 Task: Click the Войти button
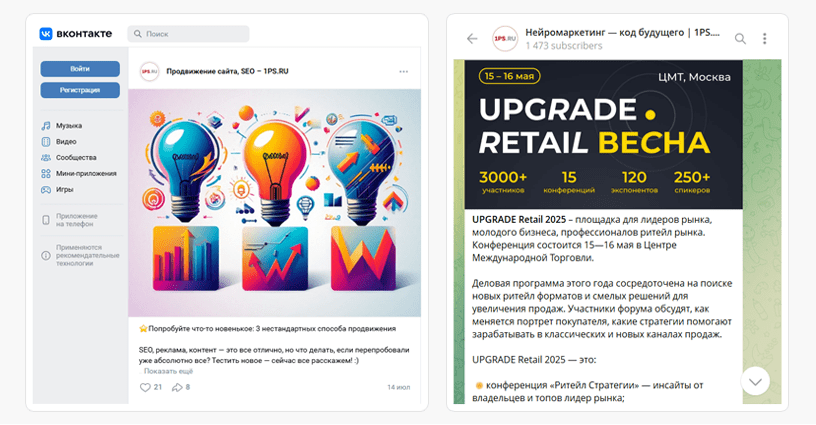click(80, 69)
